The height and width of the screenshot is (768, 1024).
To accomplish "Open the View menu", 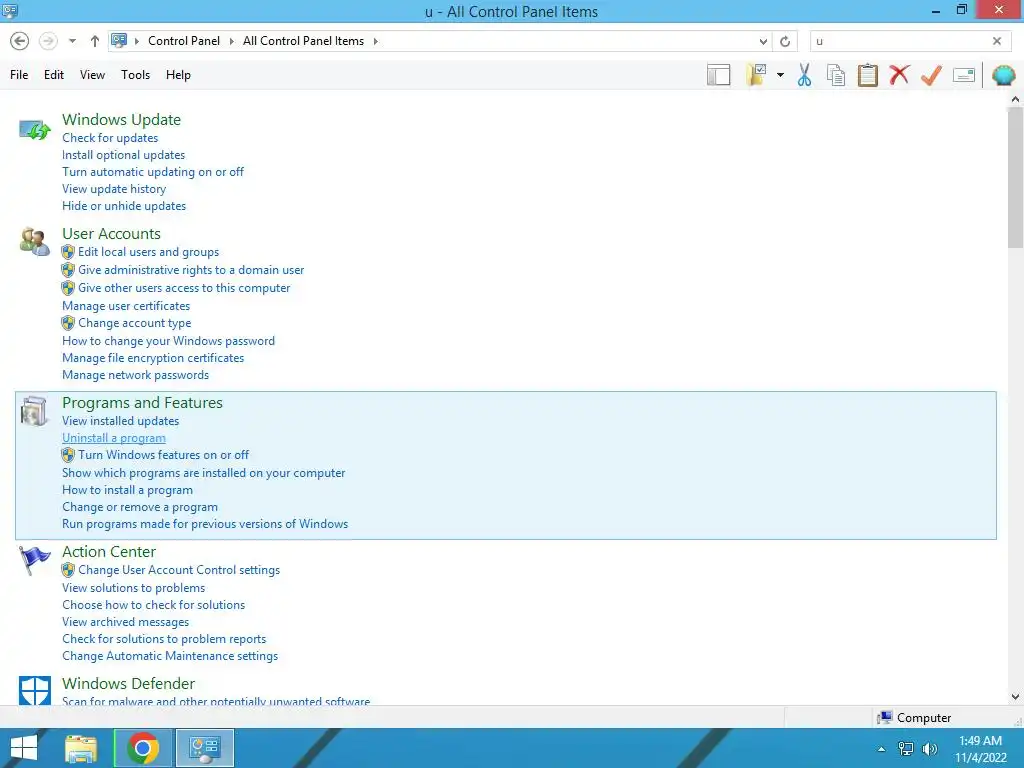I will click(x=92, y=75).
